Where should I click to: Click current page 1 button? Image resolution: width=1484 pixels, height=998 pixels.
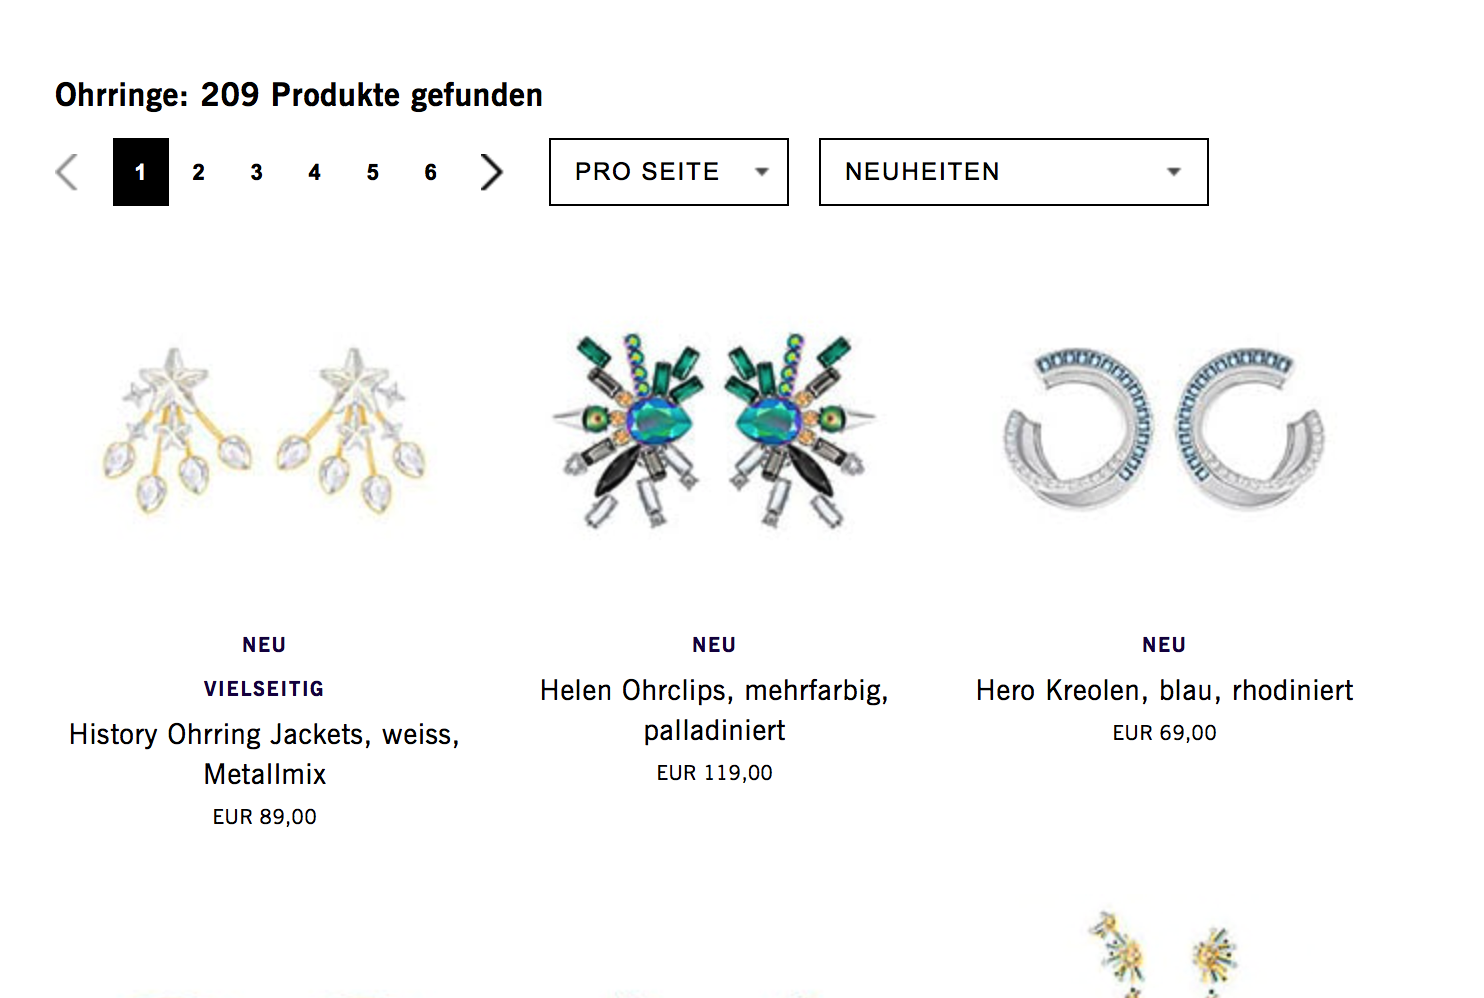point(141,172)
